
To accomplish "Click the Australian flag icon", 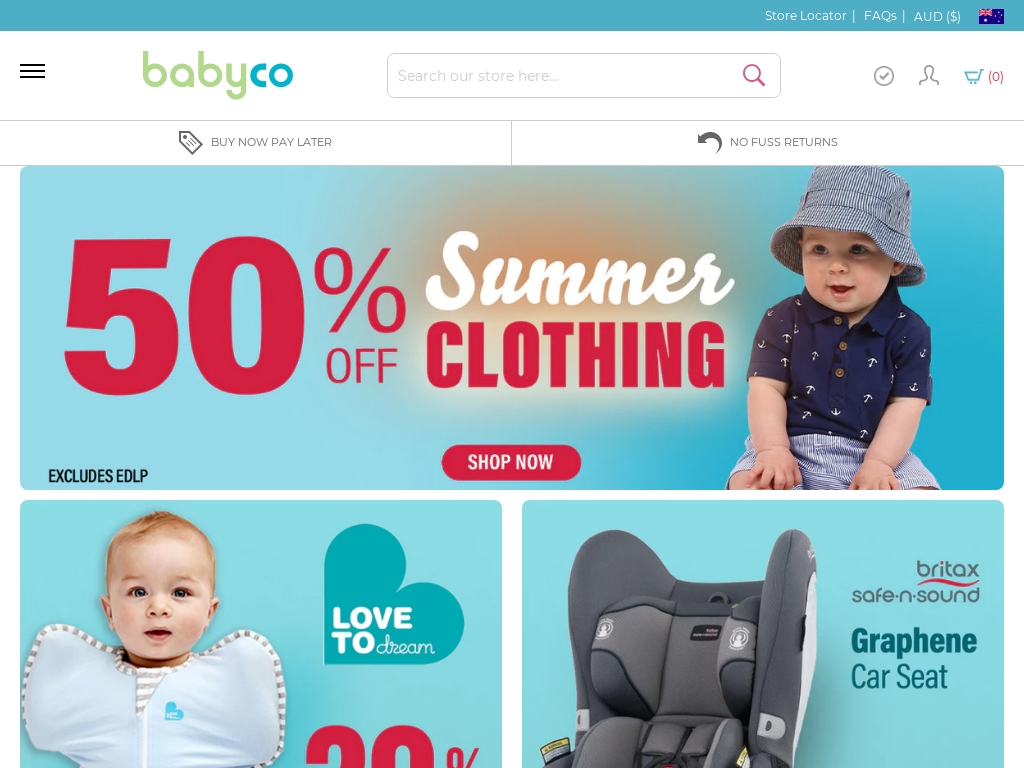I will pyautogui.click(x=991, y=16).
